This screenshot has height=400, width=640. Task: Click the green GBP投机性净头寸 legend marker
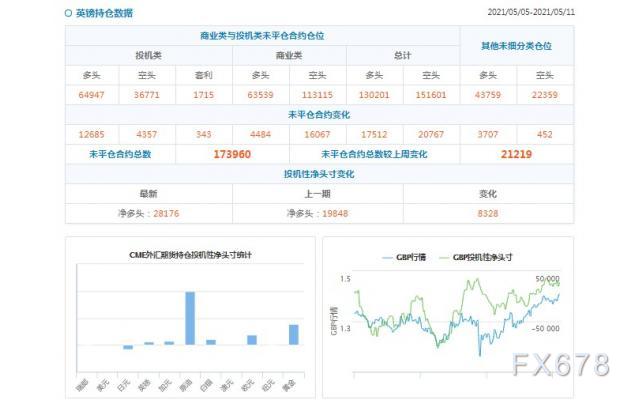[x=444, y=258]
